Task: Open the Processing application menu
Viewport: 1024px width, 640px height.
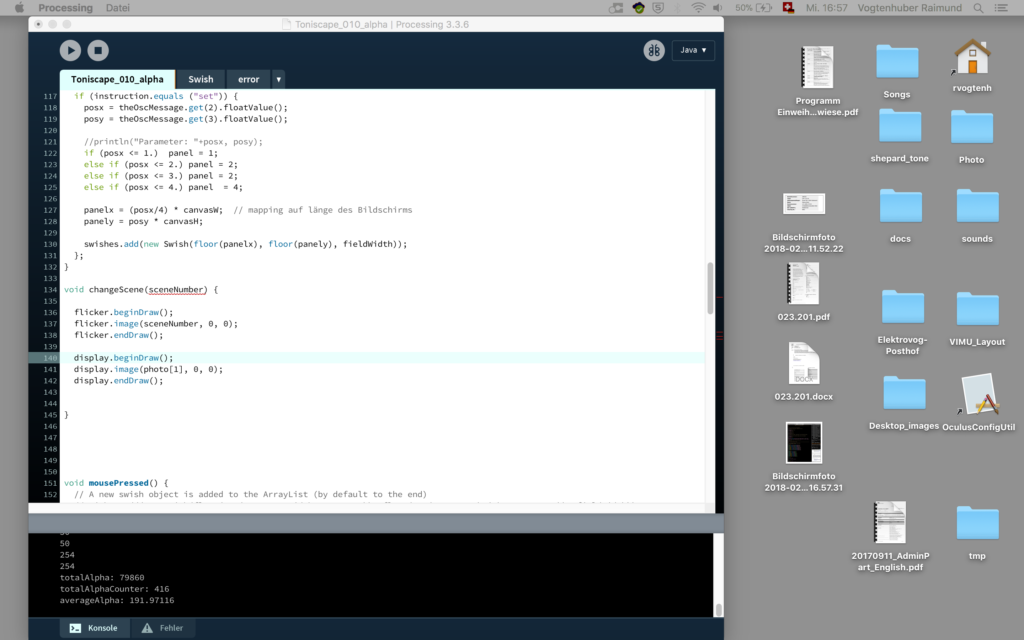Action: [x=65, y=7]
